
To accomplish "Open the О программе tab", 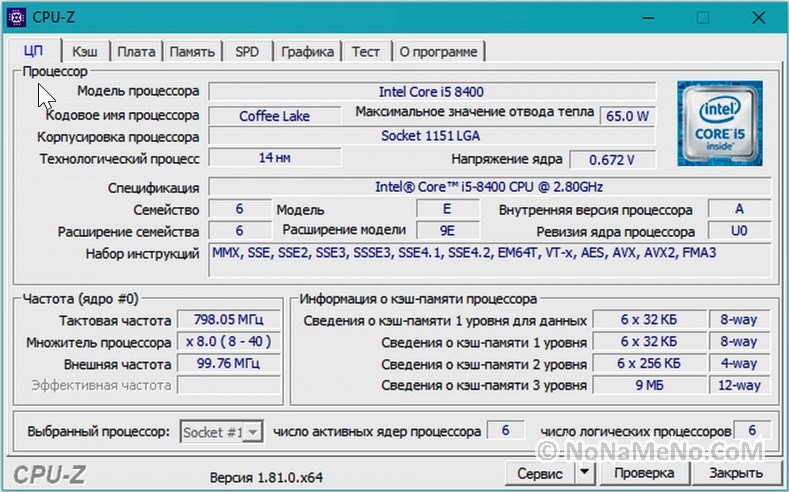I will click(438, 51).
